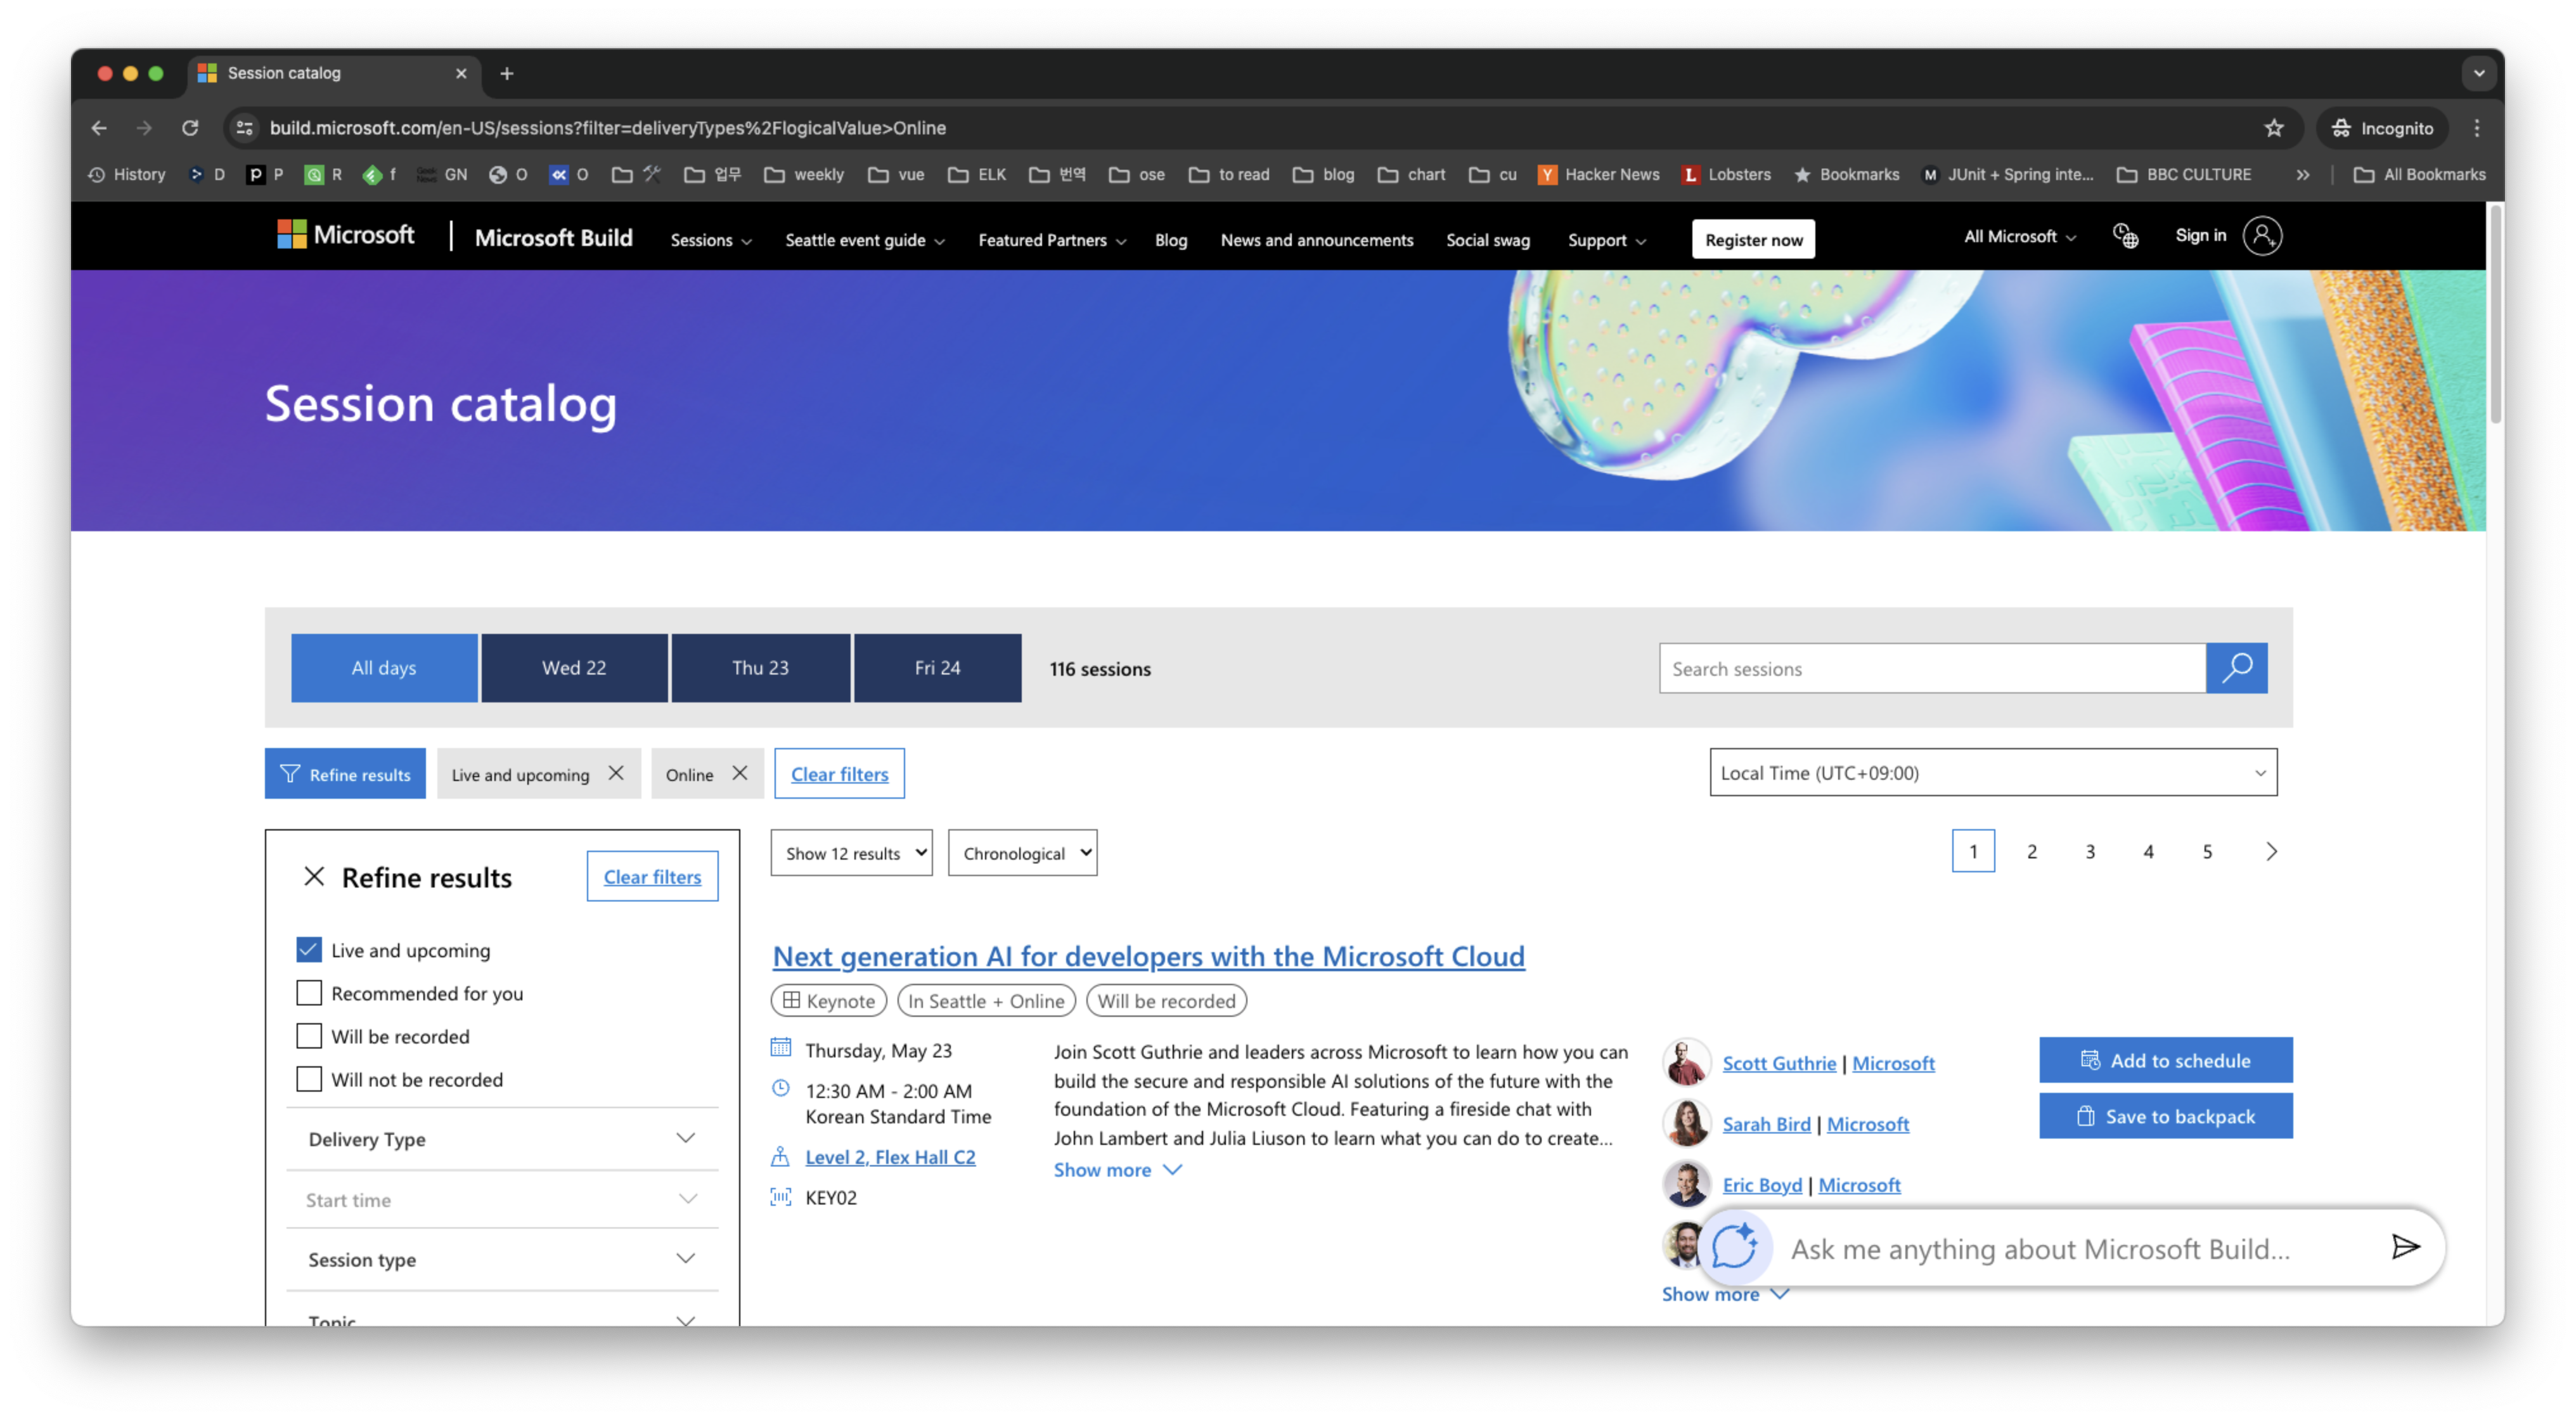2576x1420 pixels.
Task: Open a new browser tab
Action: [507, 73]
